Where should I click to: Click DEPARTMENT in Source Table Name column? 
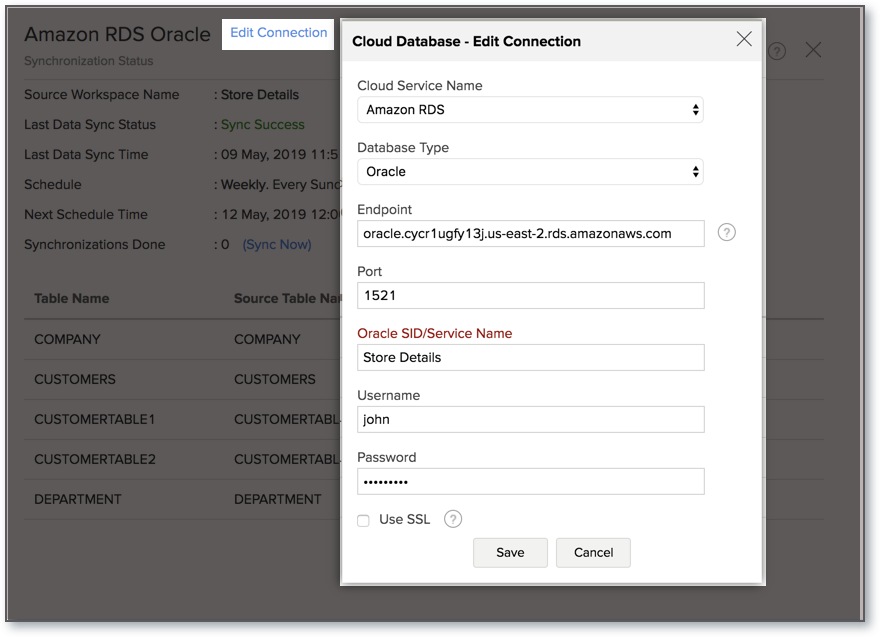(x=278, y=499)
